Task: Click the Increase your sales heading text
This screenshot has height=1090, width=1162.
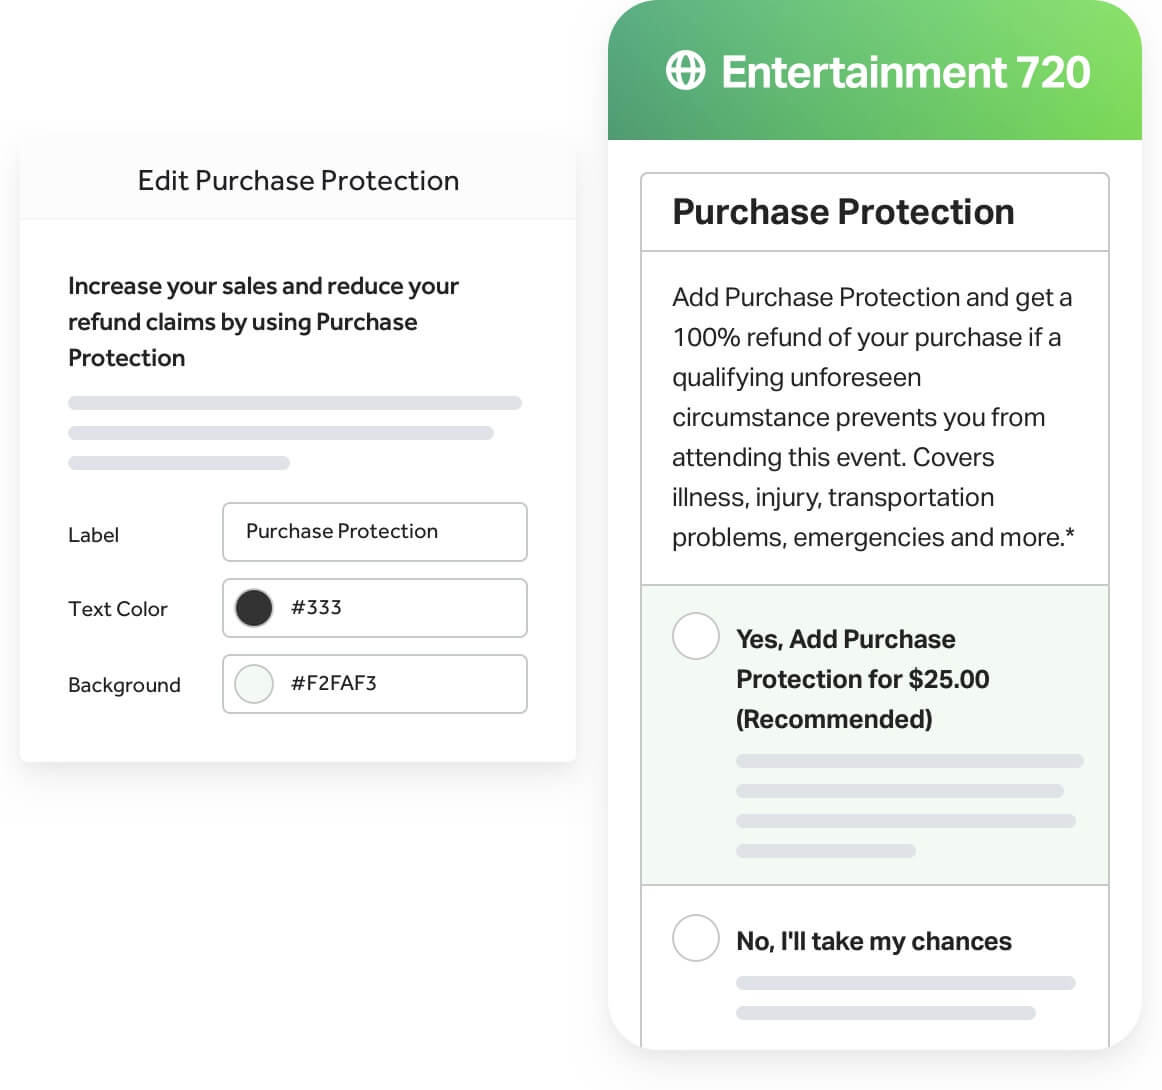Action: [263, 321]
